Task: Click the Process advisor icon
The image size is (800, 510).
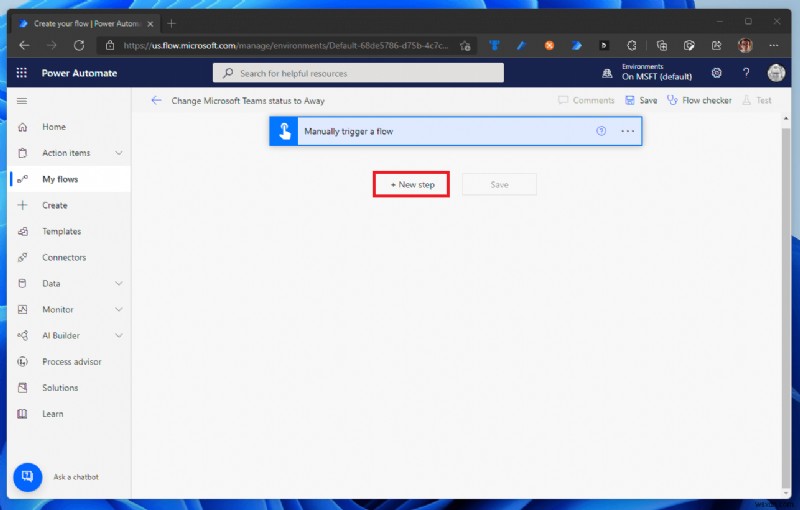Action: (22, 362)
